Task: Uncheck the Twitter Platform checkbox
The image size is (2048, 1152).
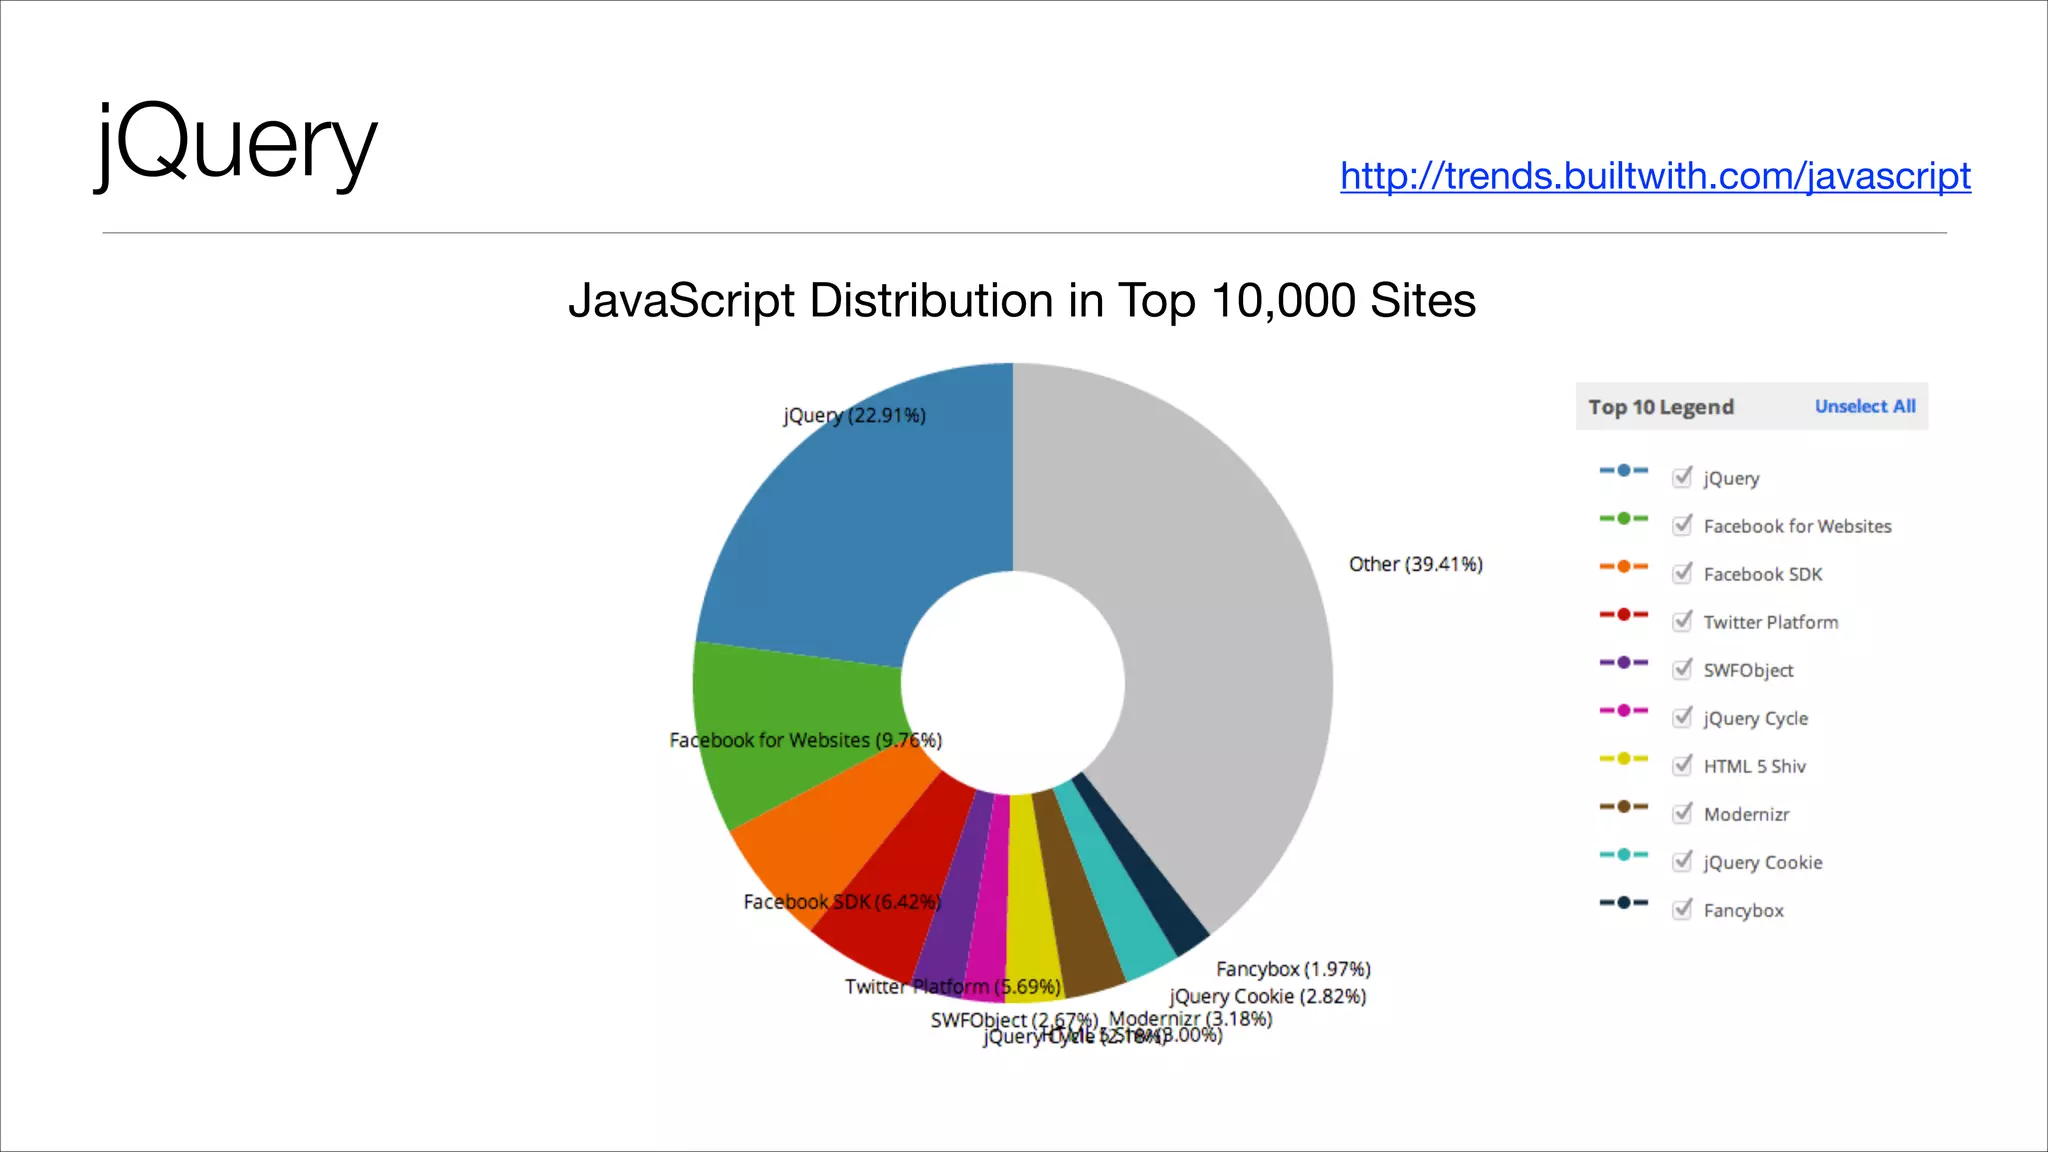Action: pyautogui.click(x=1682, y=621)
